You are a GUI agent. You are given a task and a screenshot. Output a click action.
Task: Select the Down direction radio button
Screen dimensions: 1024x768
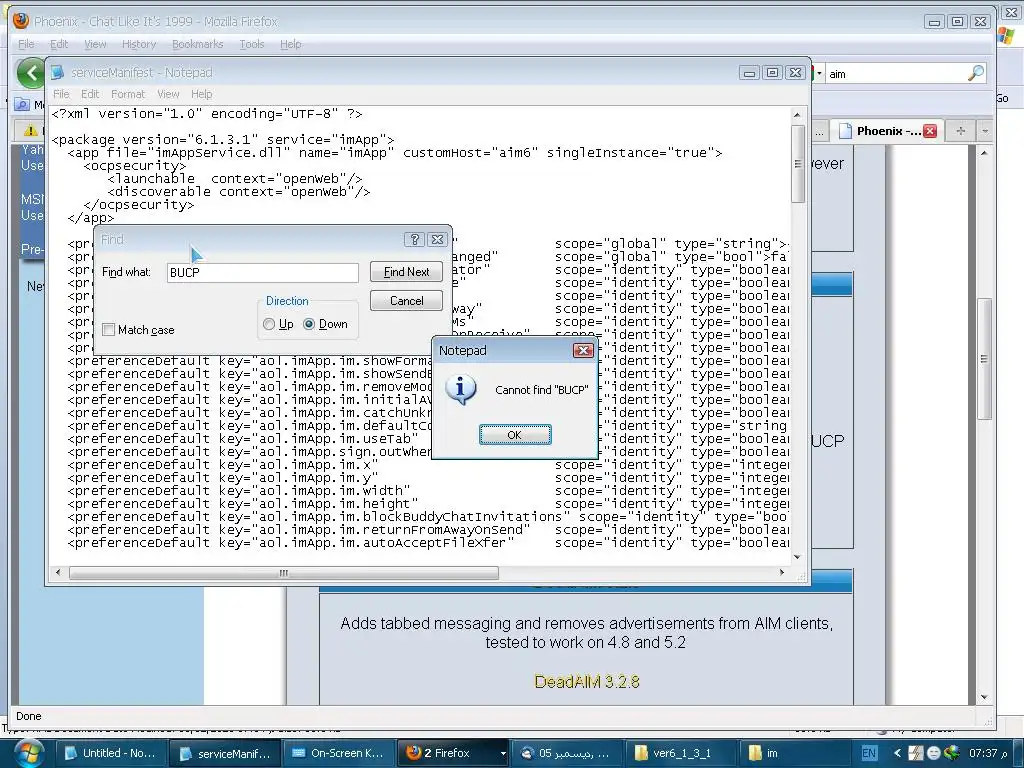point(309,324)
